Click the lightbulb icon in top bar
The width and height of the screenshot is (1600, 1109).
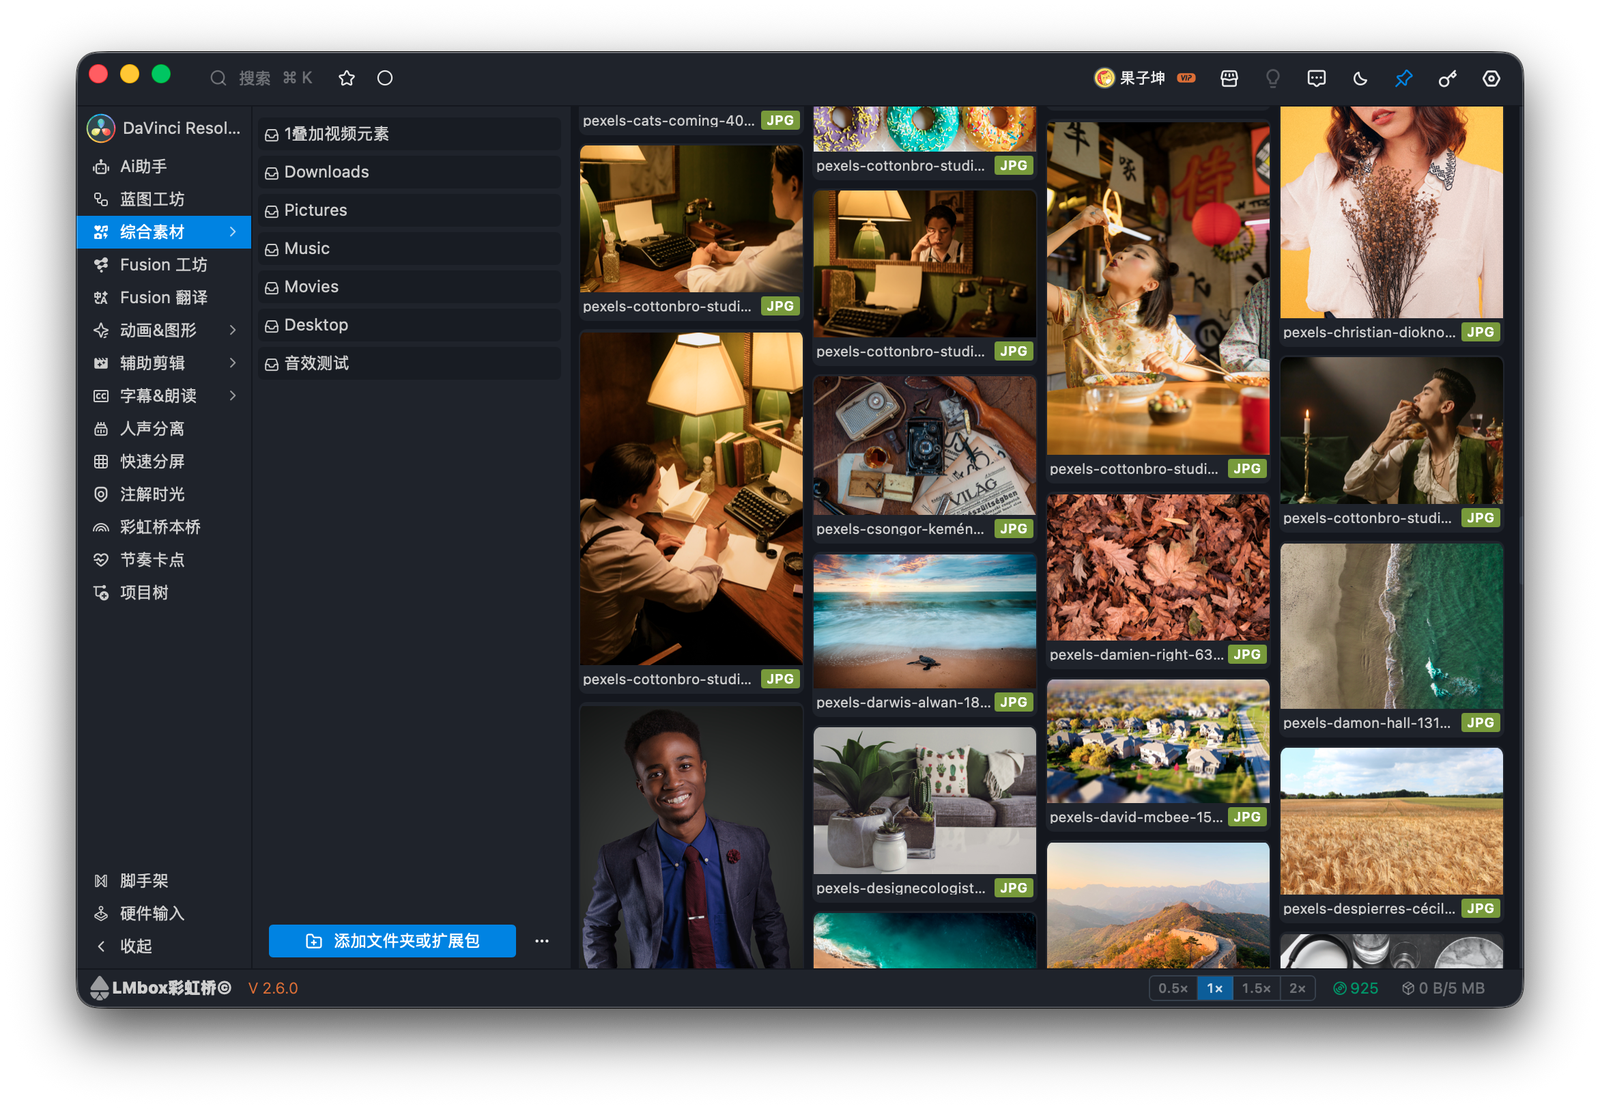(1273, 78)
